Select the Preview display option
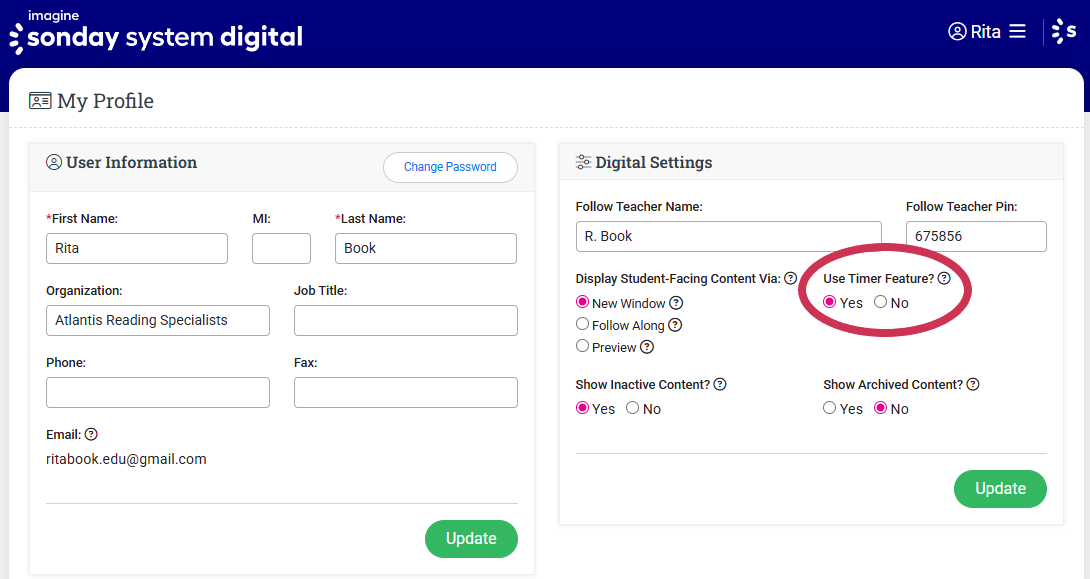 tap(582, 346)
